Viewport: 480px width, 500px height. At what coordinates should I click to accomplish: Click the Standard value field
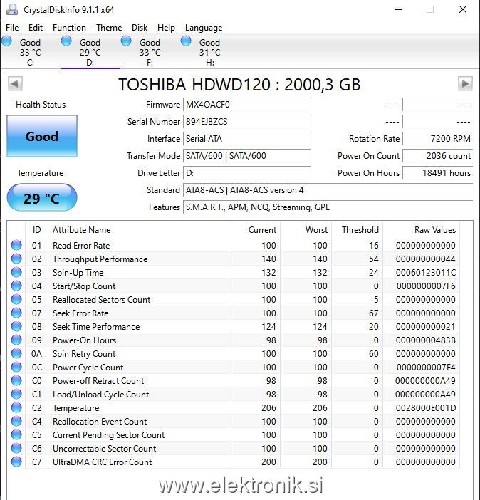pos(328,190)
